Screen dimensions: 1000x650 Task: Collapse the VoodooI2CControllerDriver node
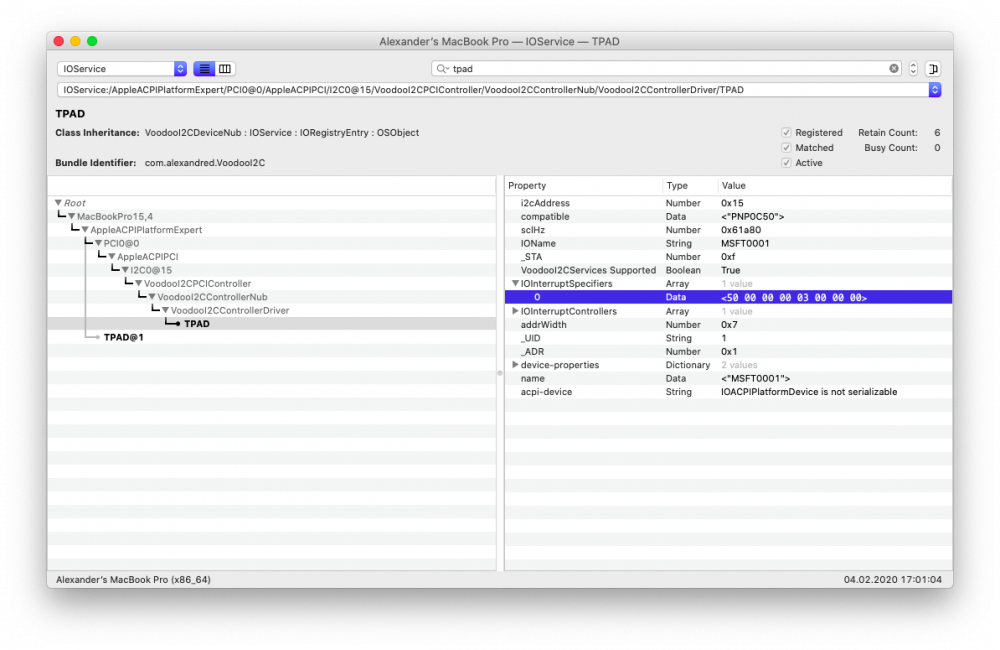point(165,311)
